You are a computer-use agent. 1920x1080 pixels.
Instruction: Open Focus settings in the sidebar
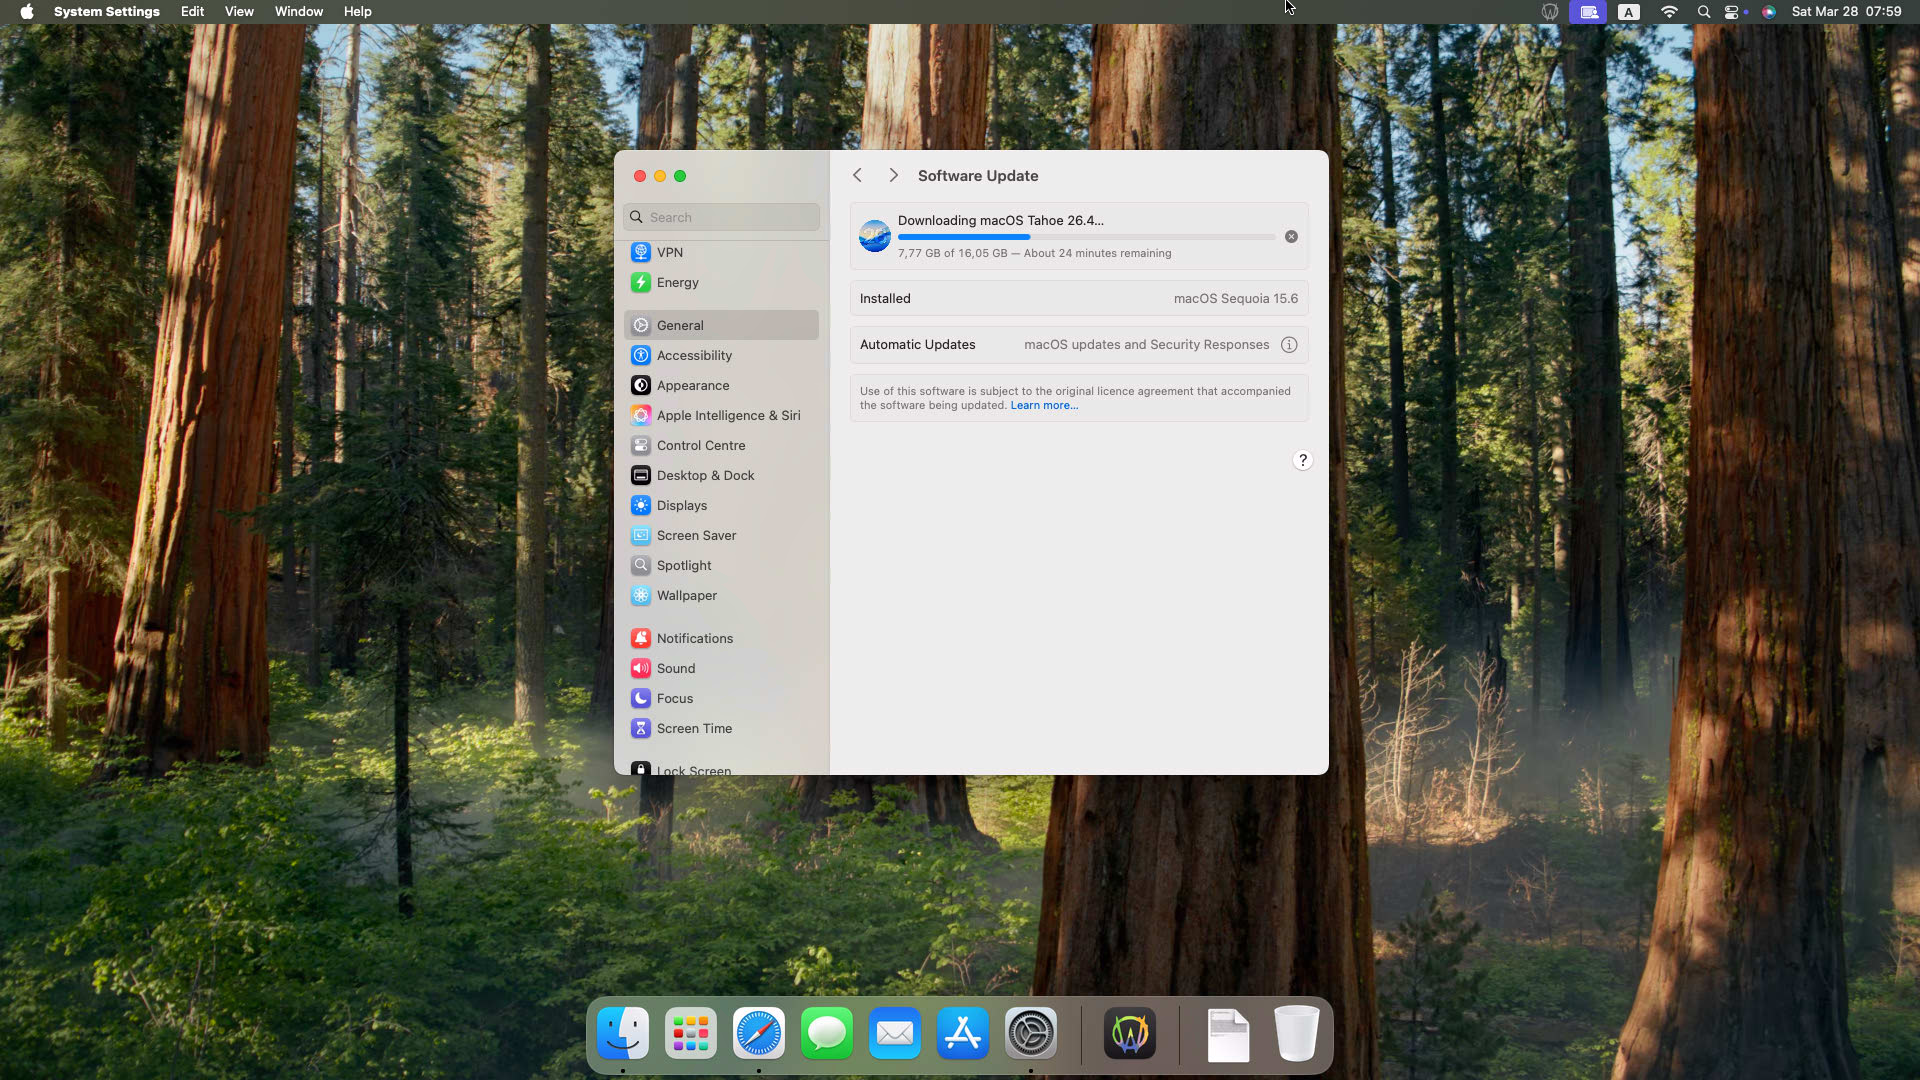coord(721,699)
